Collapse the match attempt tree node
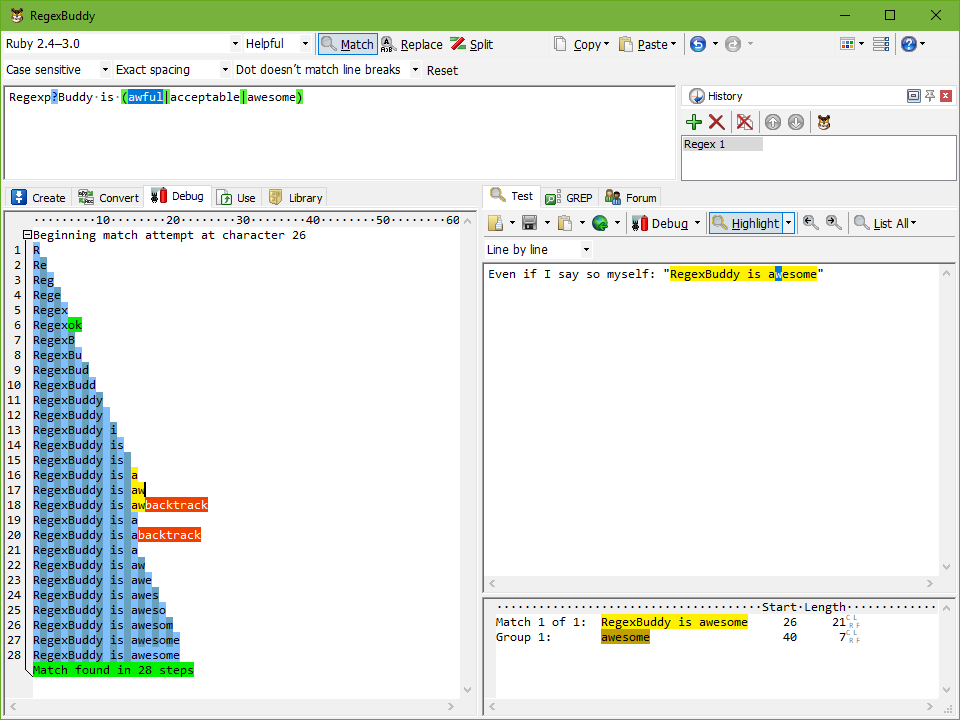Viewport: 960px width, 720px height. coord(27,235)
